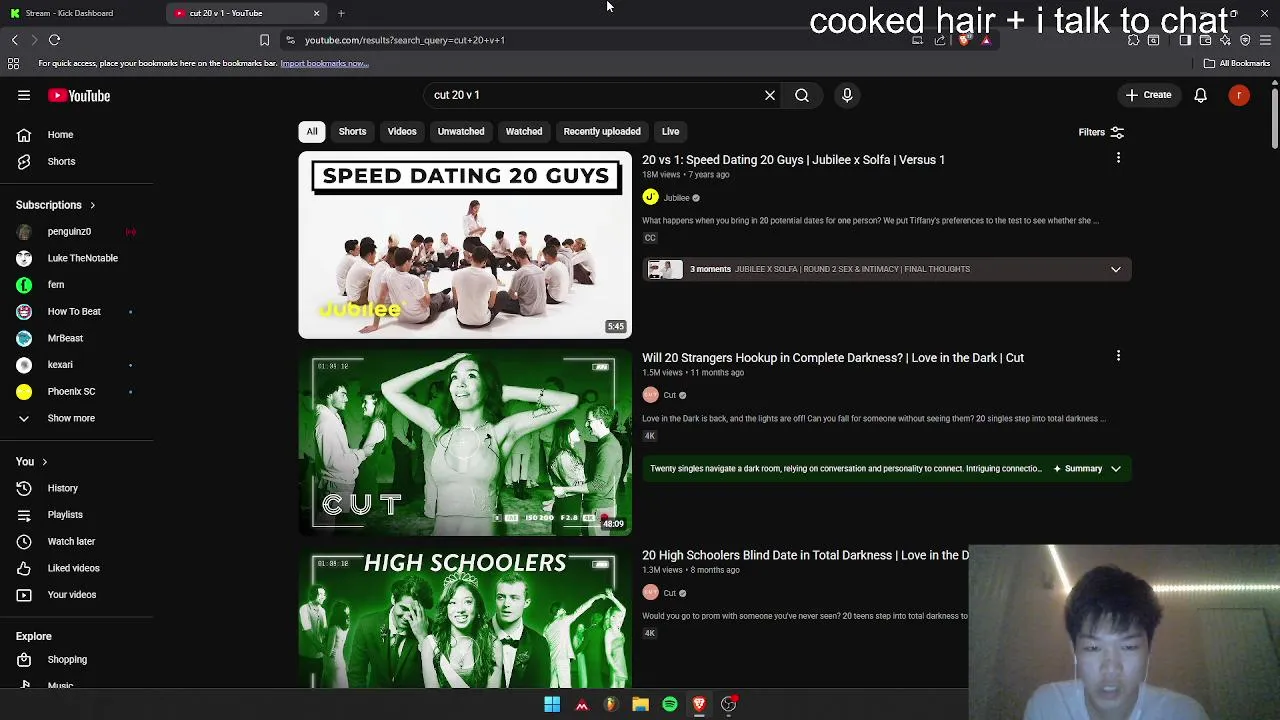
Task: Click the browser address bar URL
Action: (x=405, y=40)
